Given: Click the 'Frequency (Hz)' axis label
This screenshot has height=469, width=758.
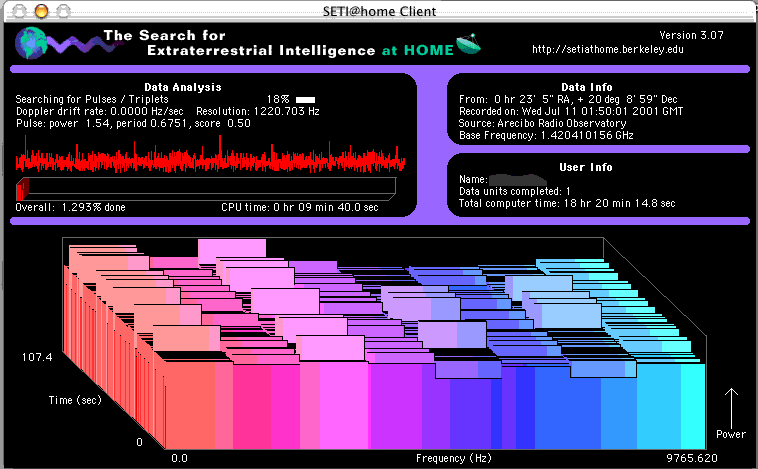Looking at the screenshot, I should [453, 458].
